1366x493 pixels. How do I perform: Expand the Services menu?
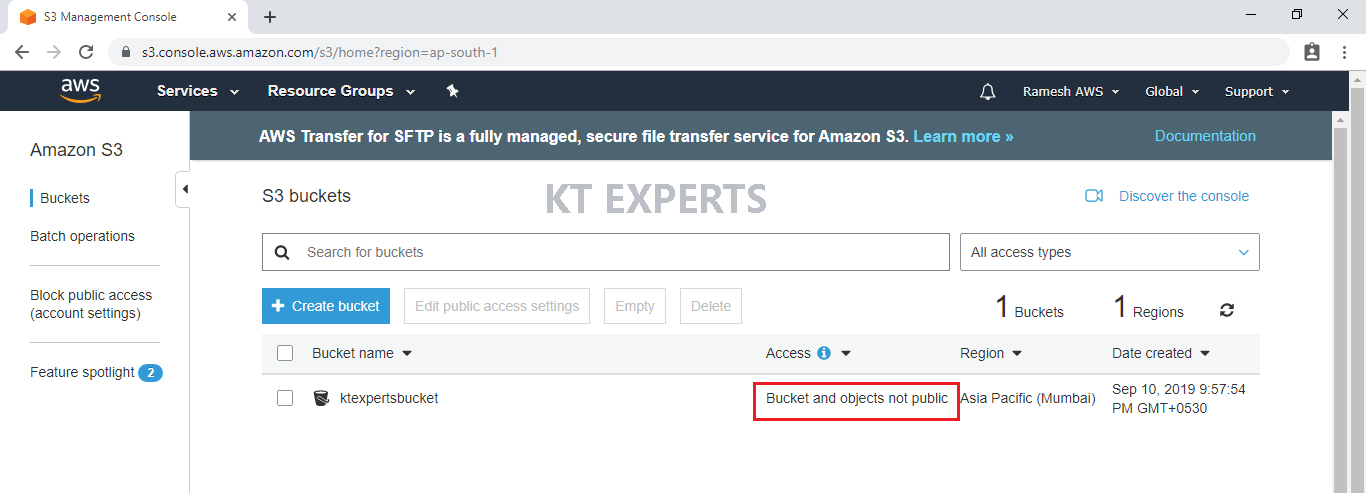click(x=198, y=91)
